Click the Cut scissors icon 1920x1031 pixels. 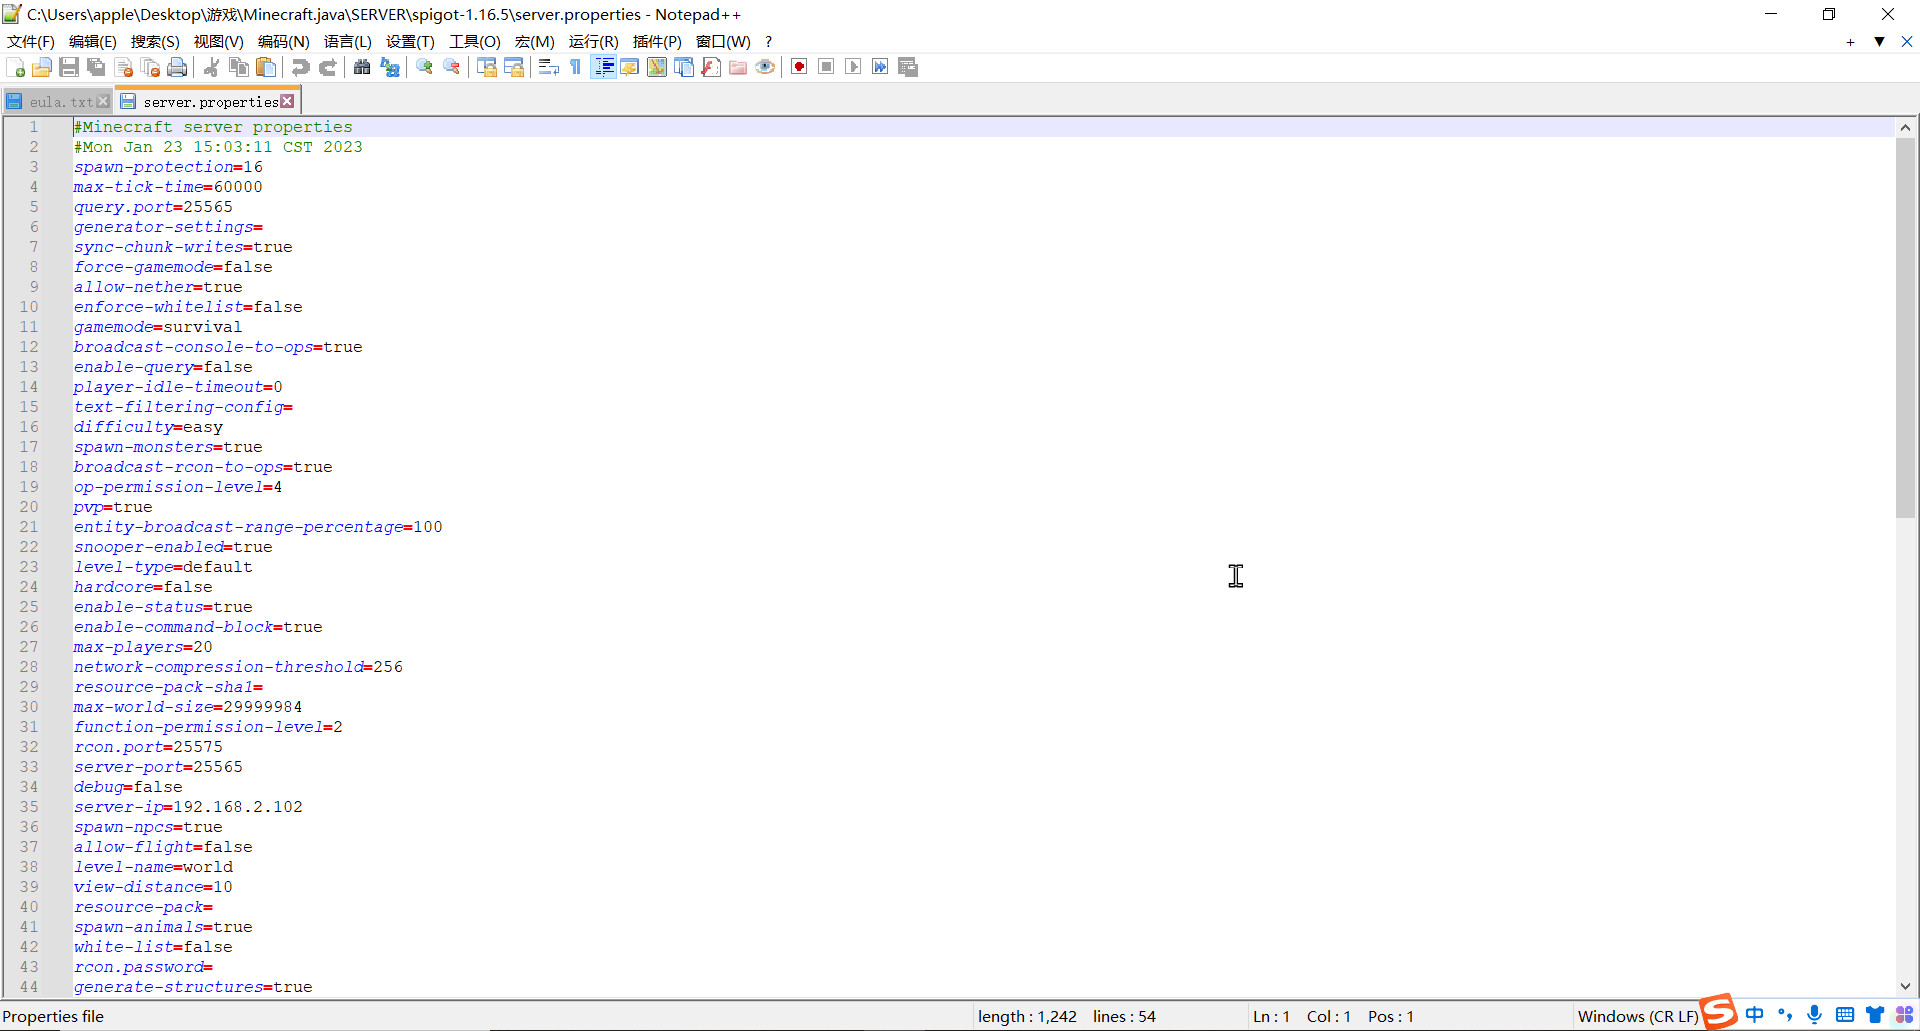pyautogui.click(x=211, y=67)
